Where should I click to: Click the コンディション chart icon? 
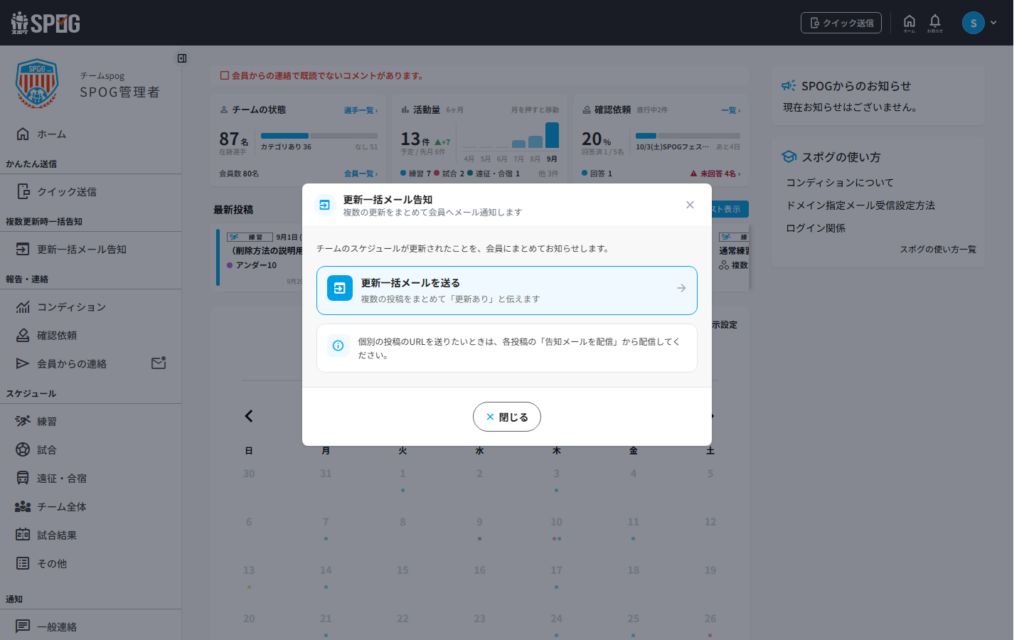23,306
